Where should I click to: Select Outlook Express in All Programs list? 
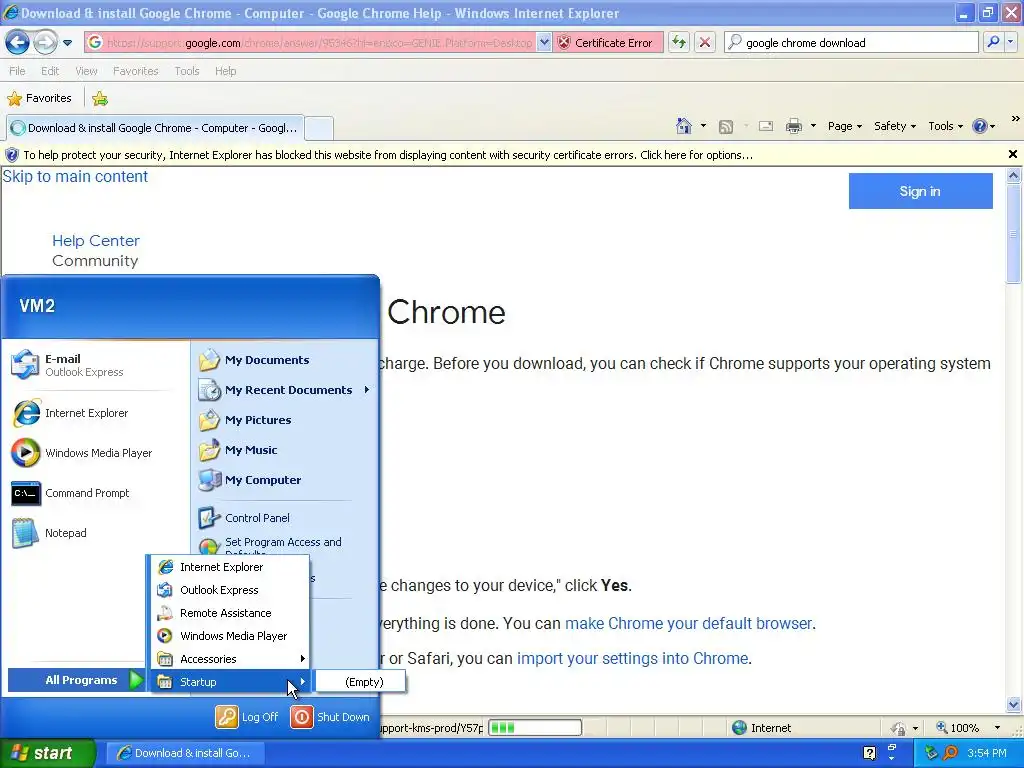coord(230,590)
